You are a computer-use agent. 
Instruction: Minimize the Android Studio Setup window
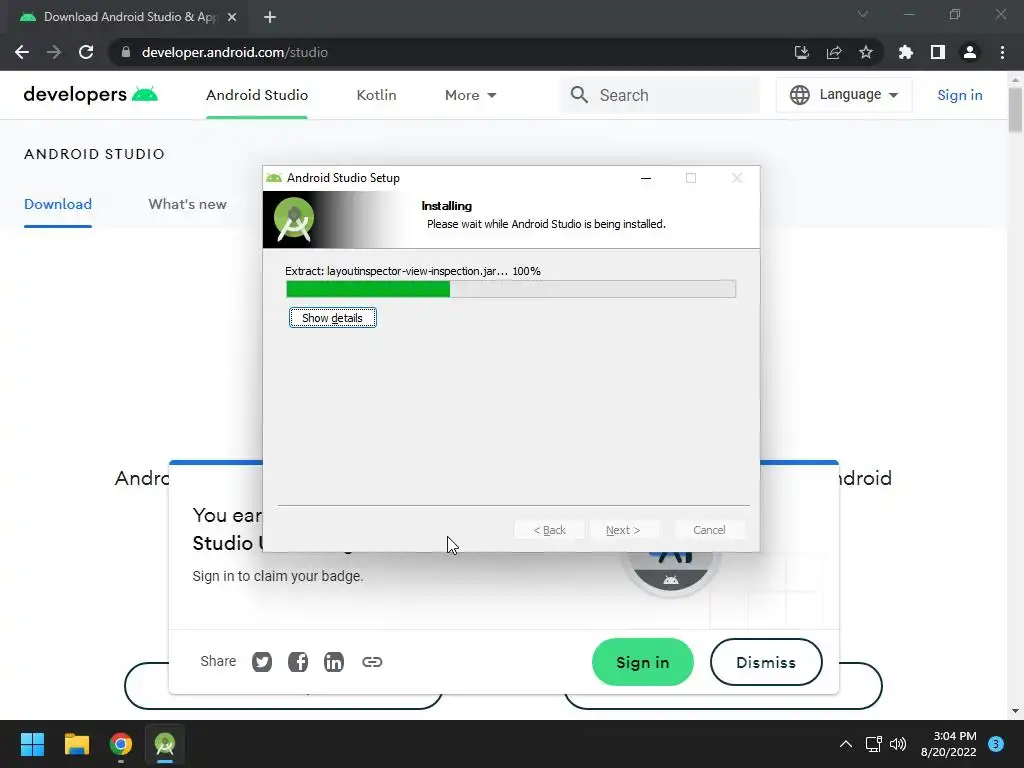pyautogui.click(x=646, y=178)
